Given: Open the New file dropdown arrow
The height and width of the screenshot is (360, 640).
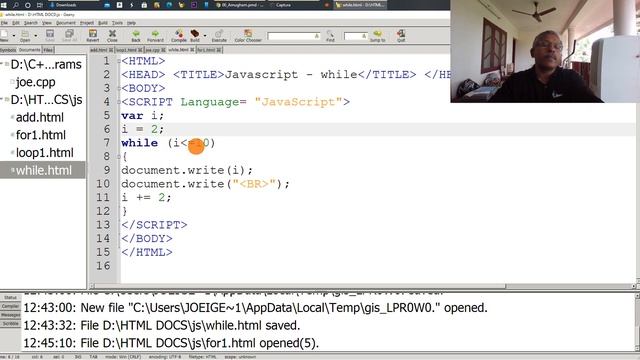Looking at the screenshot, I should [x=14, y=36].
